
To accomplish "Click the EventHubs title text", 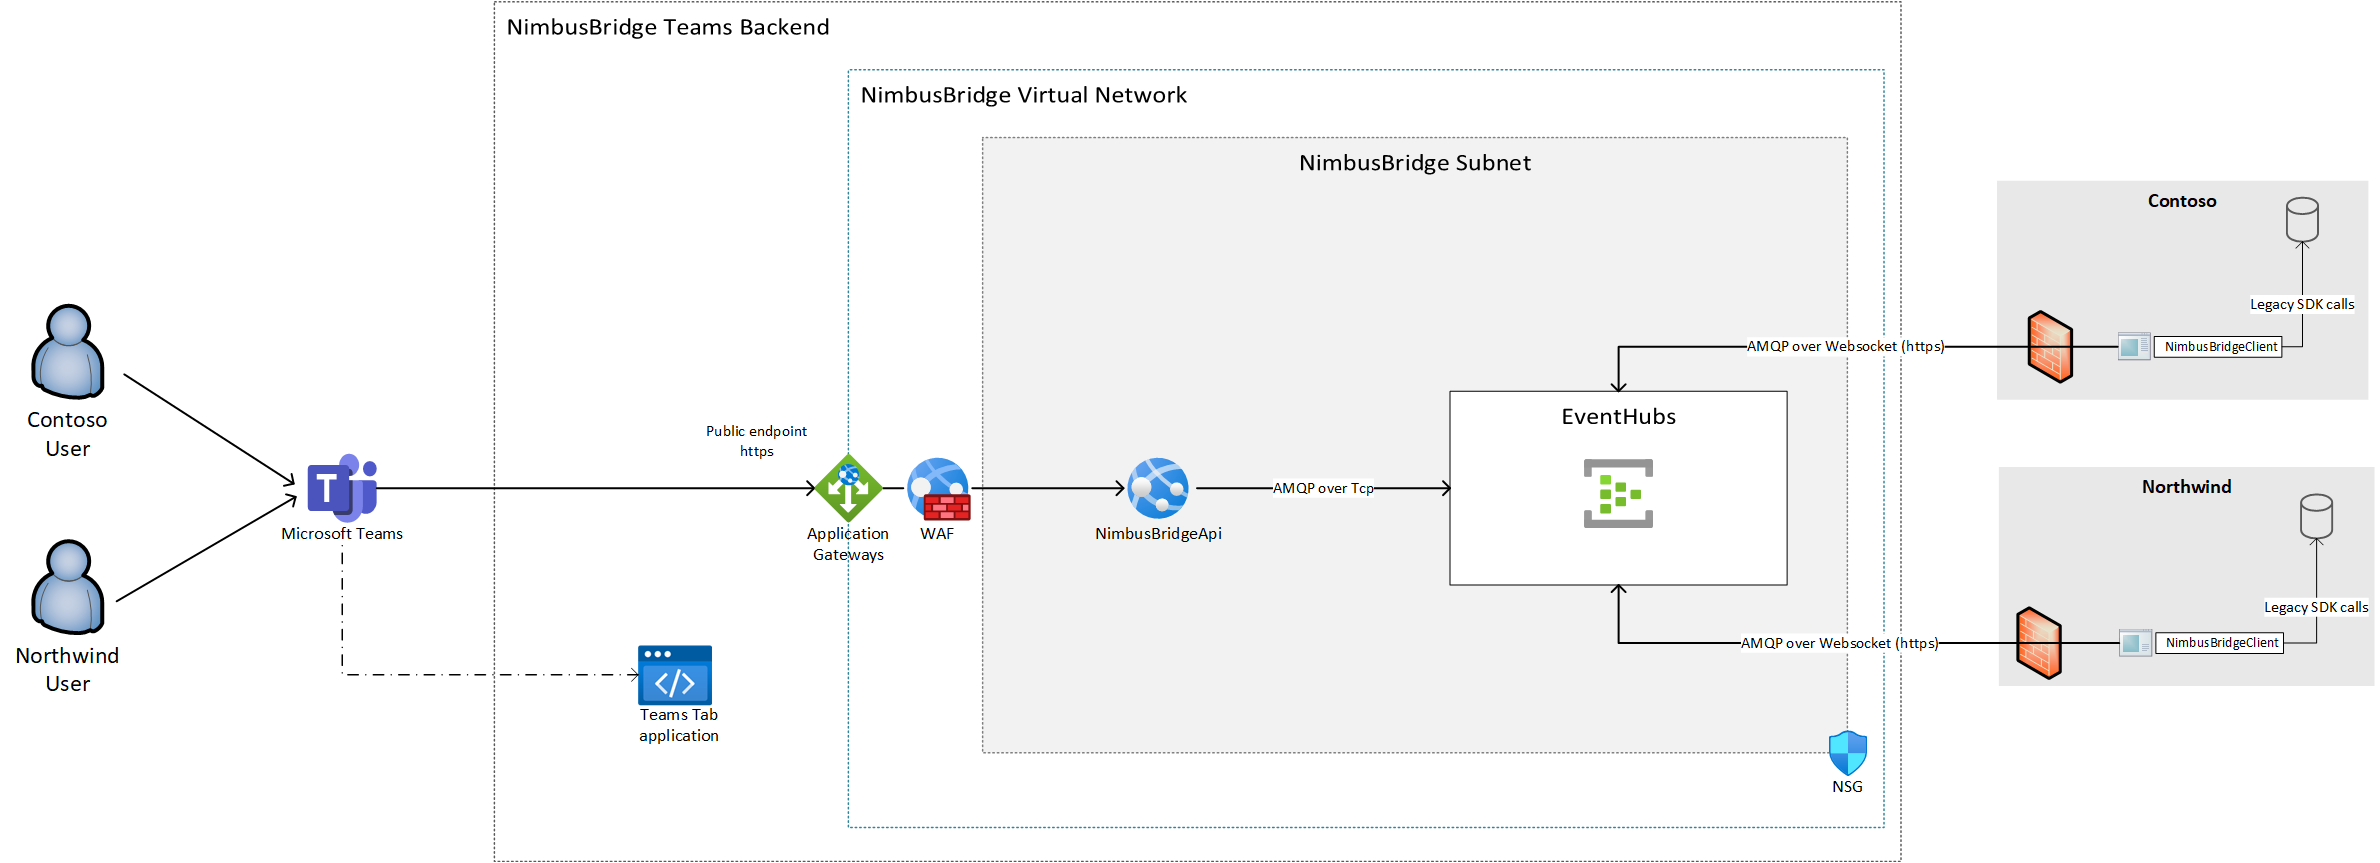I will [x=1618, y=417].
